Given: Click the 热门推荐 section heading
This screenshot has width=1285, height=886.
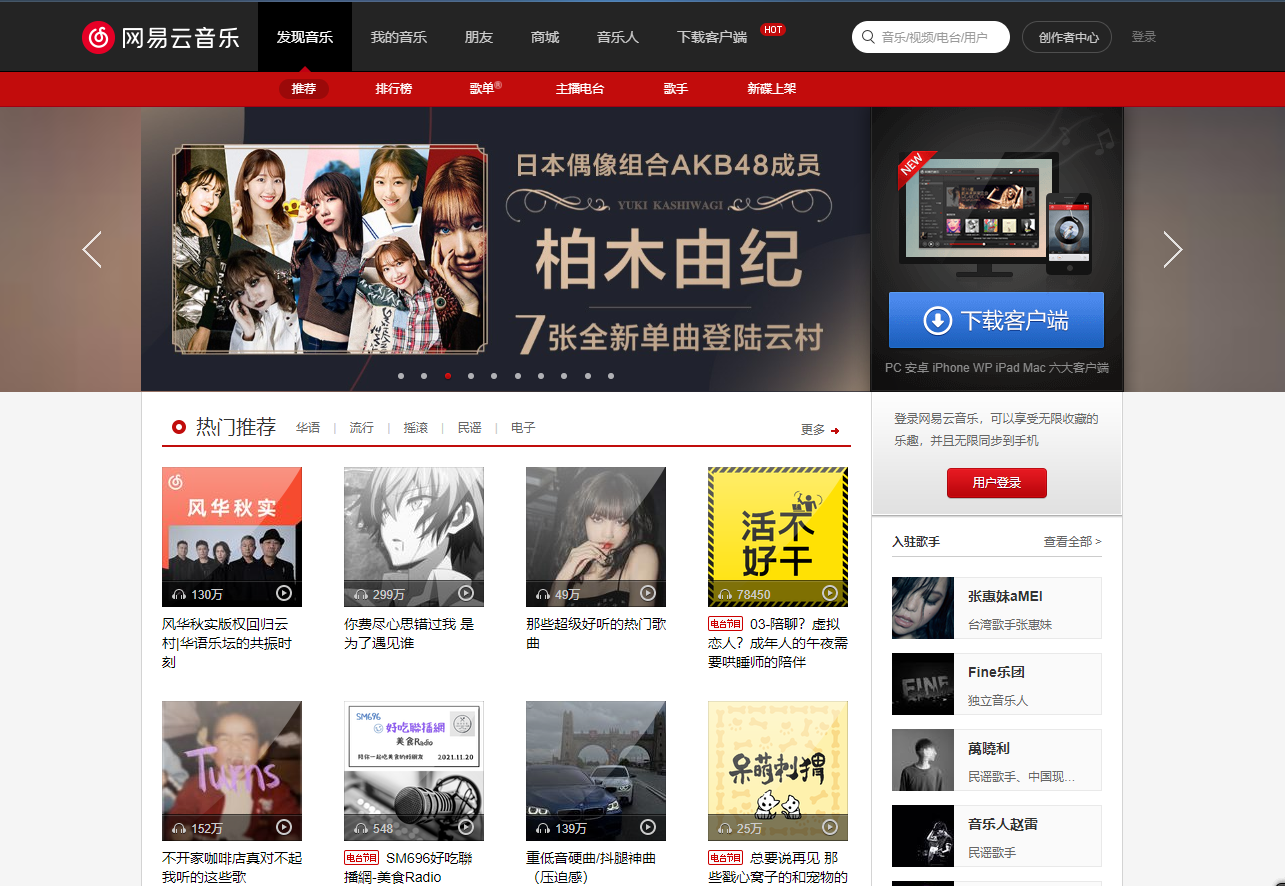Looking at the screenshot, I should point(236,427).
